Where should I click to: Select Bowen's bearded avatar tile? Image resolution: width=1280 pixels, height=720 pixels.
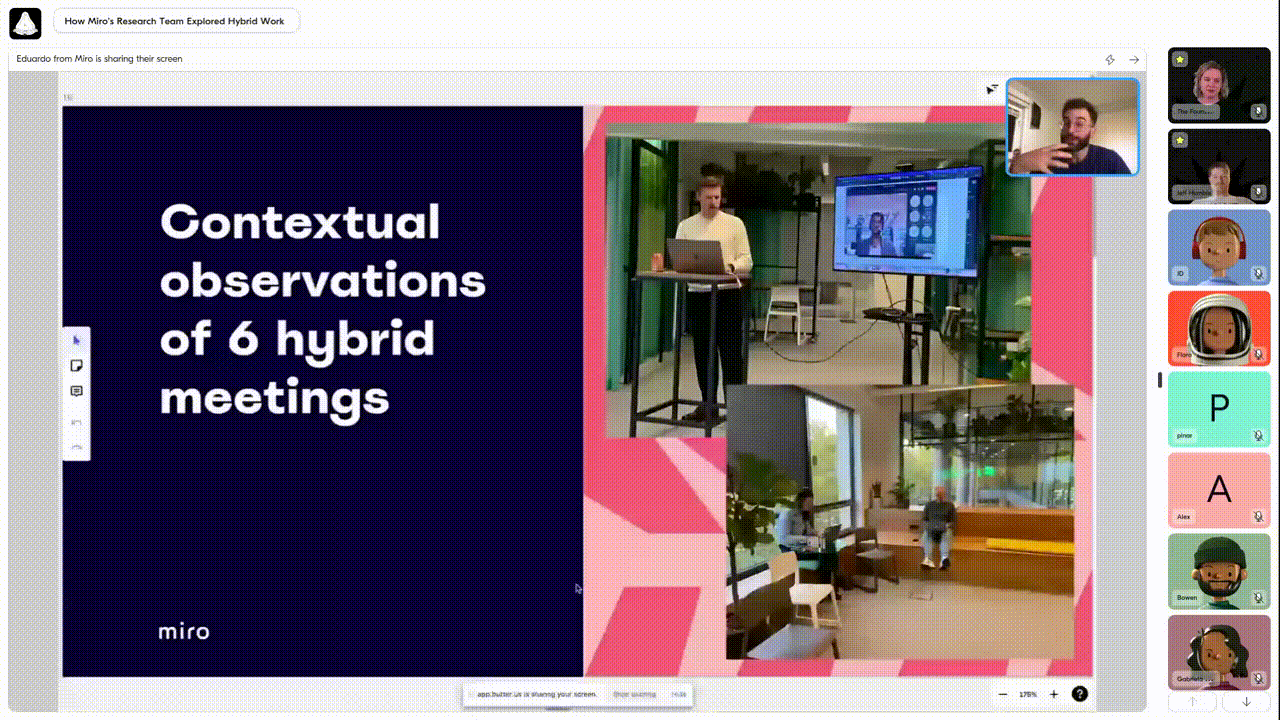[x=1219, y=571]
